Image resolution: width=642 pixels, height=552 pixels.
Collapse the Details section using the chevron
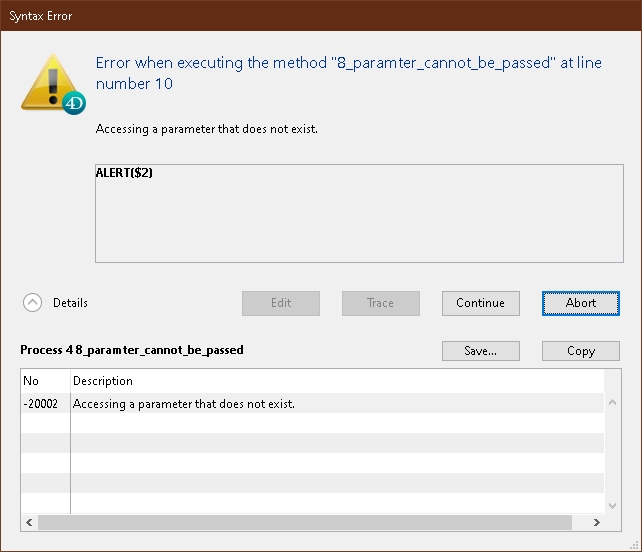tap(32, 303)
